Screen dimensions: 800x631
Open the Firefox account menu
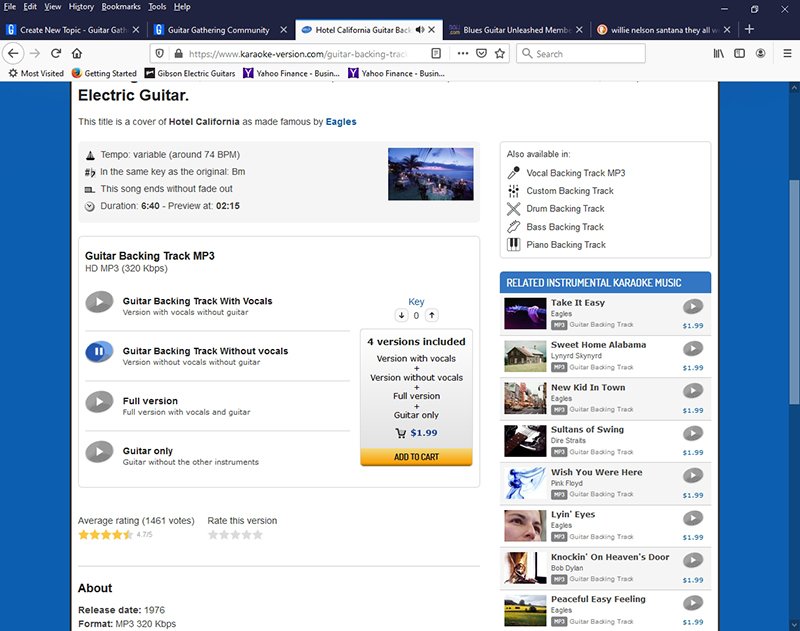pyautogui.click(x=760, y=53)
